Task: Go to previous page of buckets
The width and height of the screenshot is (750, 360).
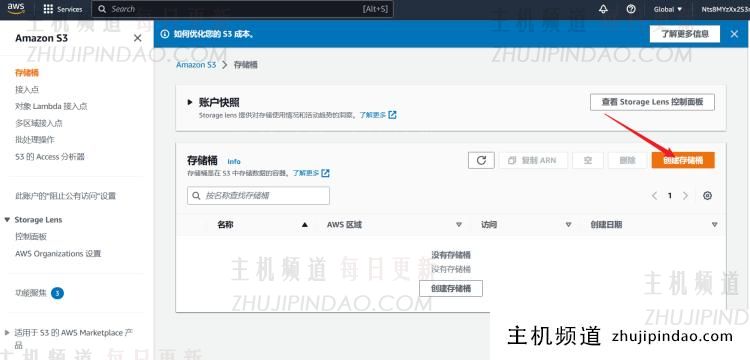Action: 654,196
